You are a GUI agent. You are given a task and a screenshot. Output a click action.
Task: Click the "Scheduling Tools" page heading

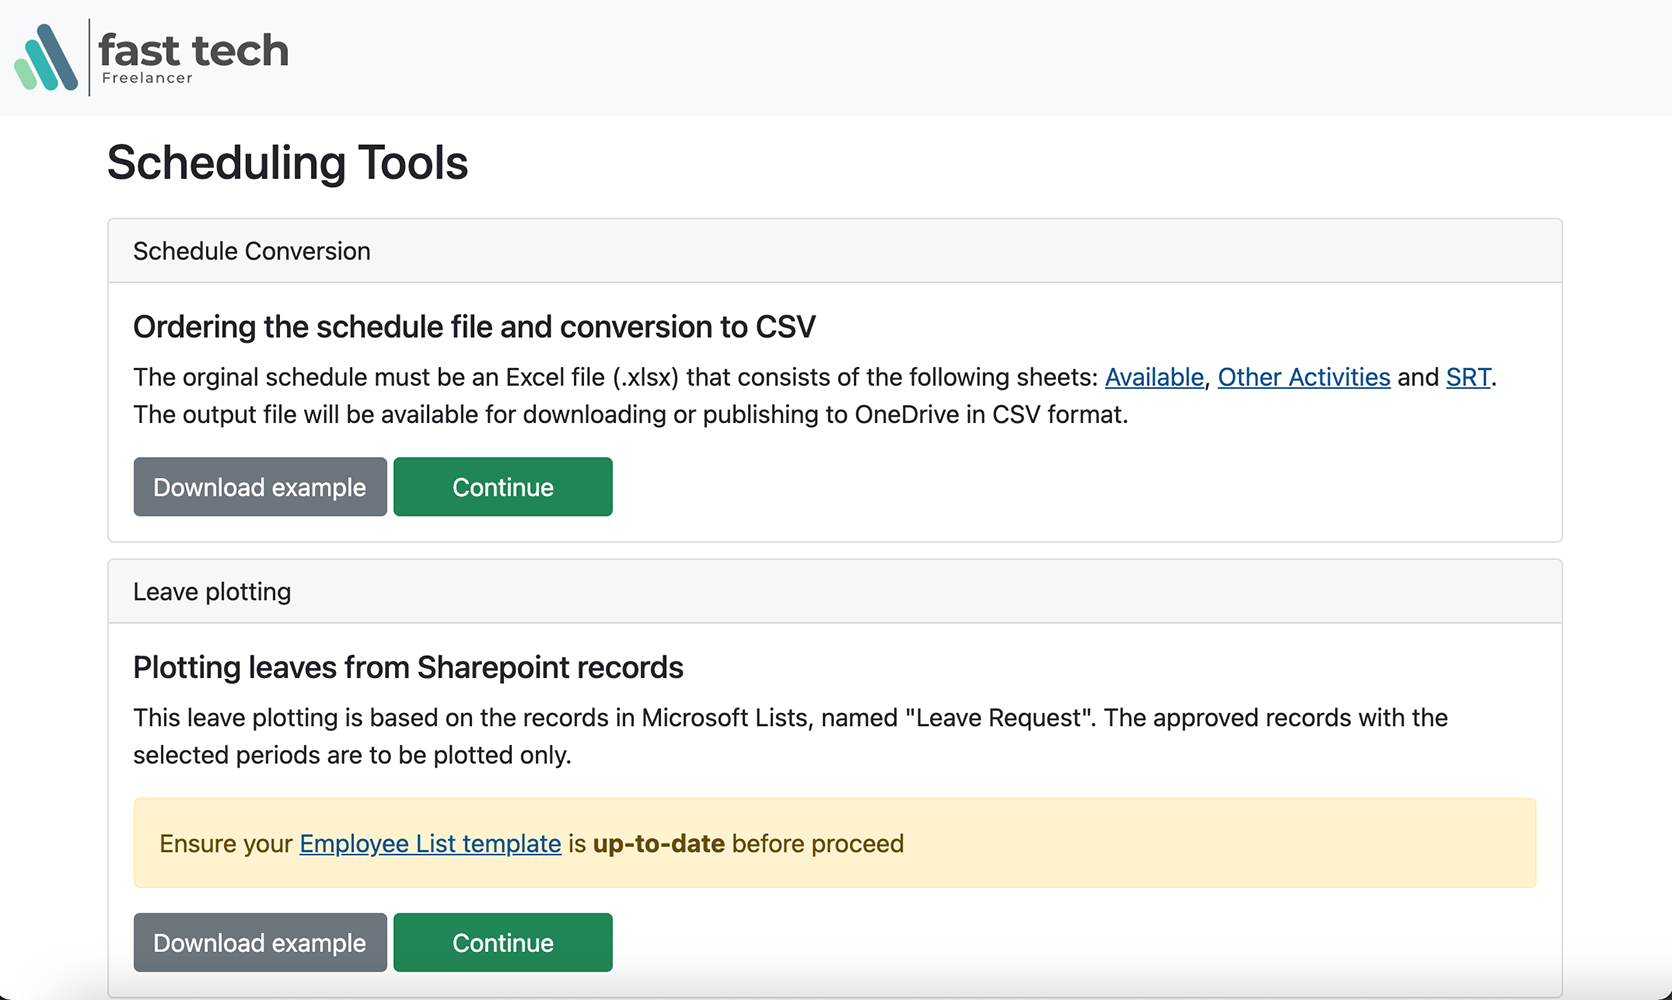coord(287,163)
